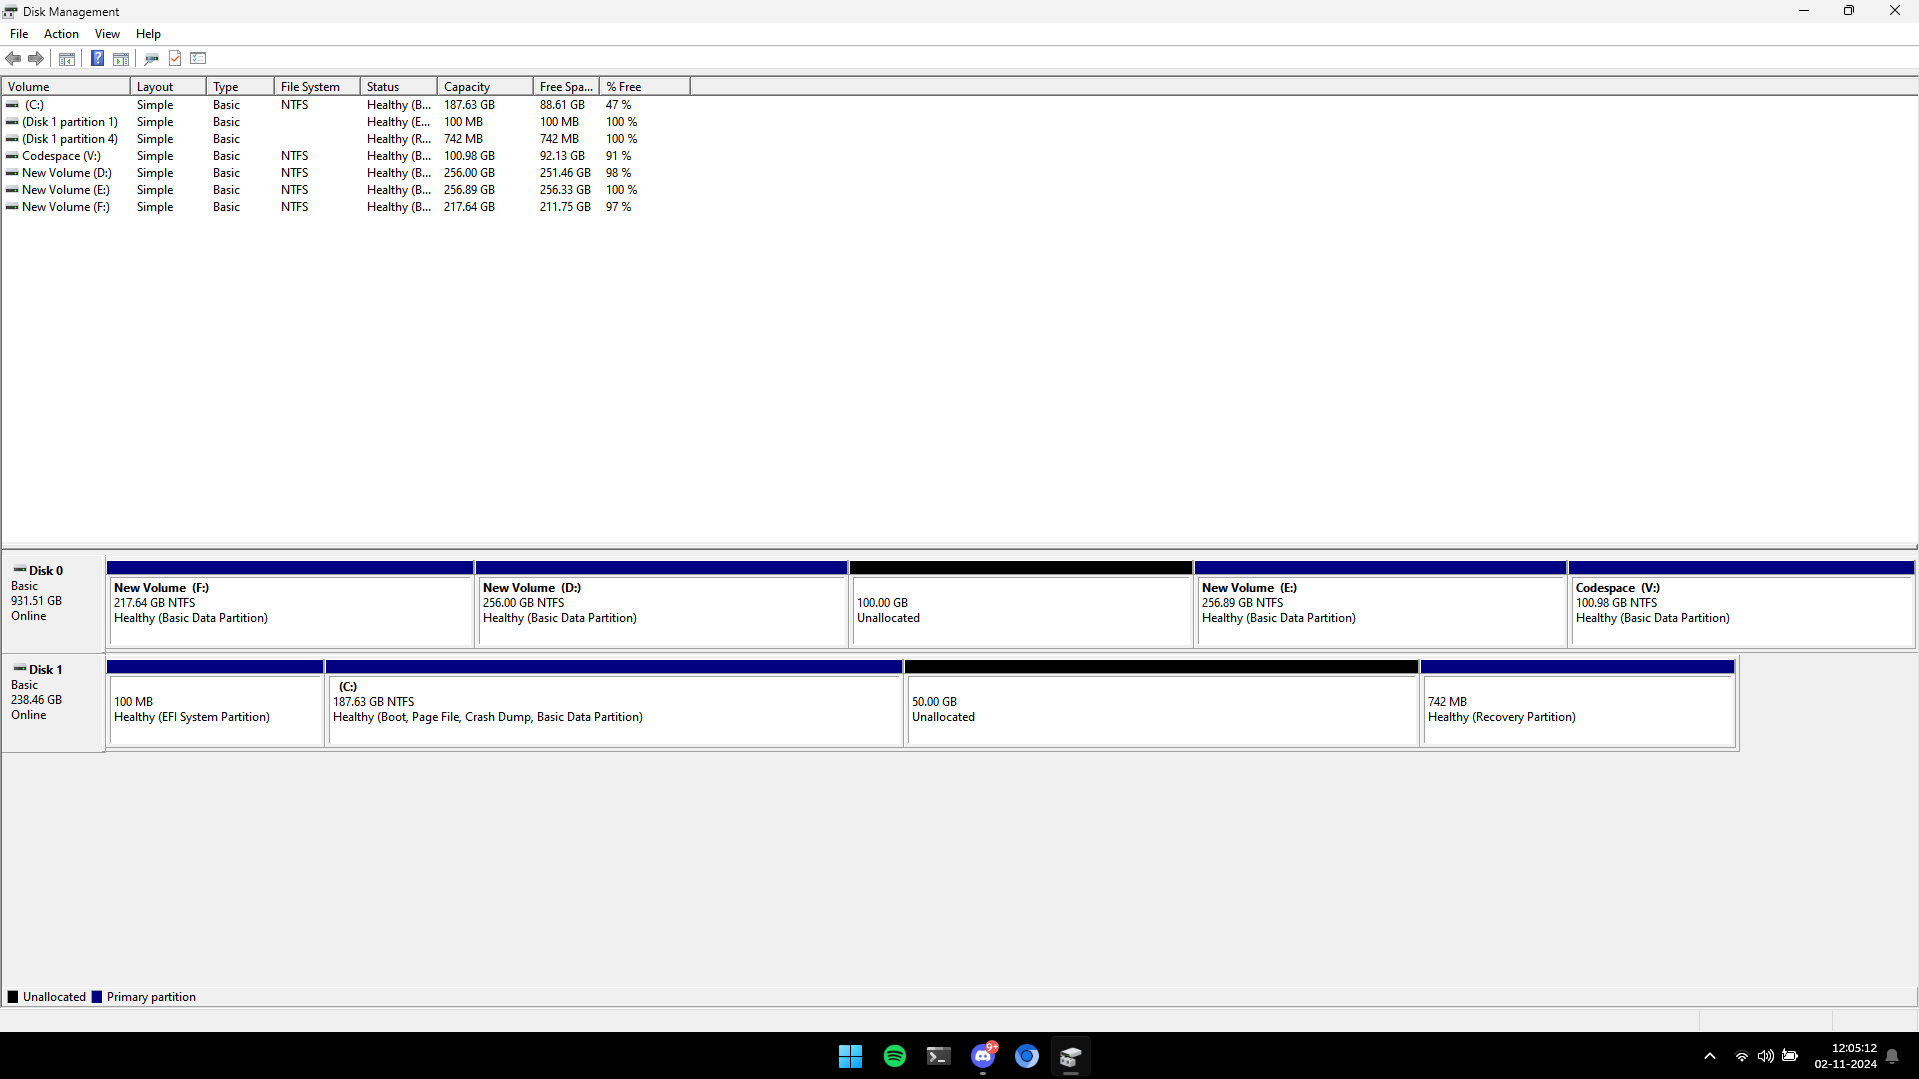Select the Codespace (V:) row in volume list

point(61,156)
